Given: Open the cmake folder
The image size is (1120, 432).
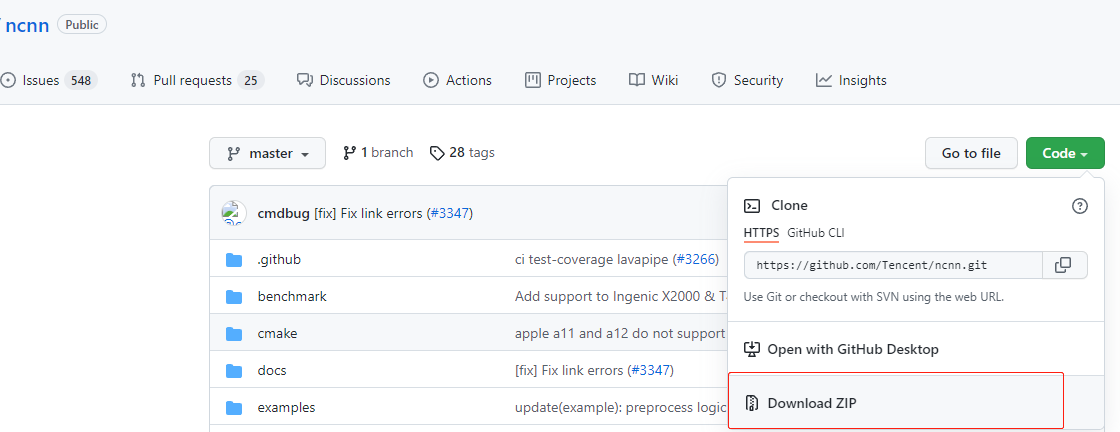Looking at the screenshot, I should click(x=277, y=333).
